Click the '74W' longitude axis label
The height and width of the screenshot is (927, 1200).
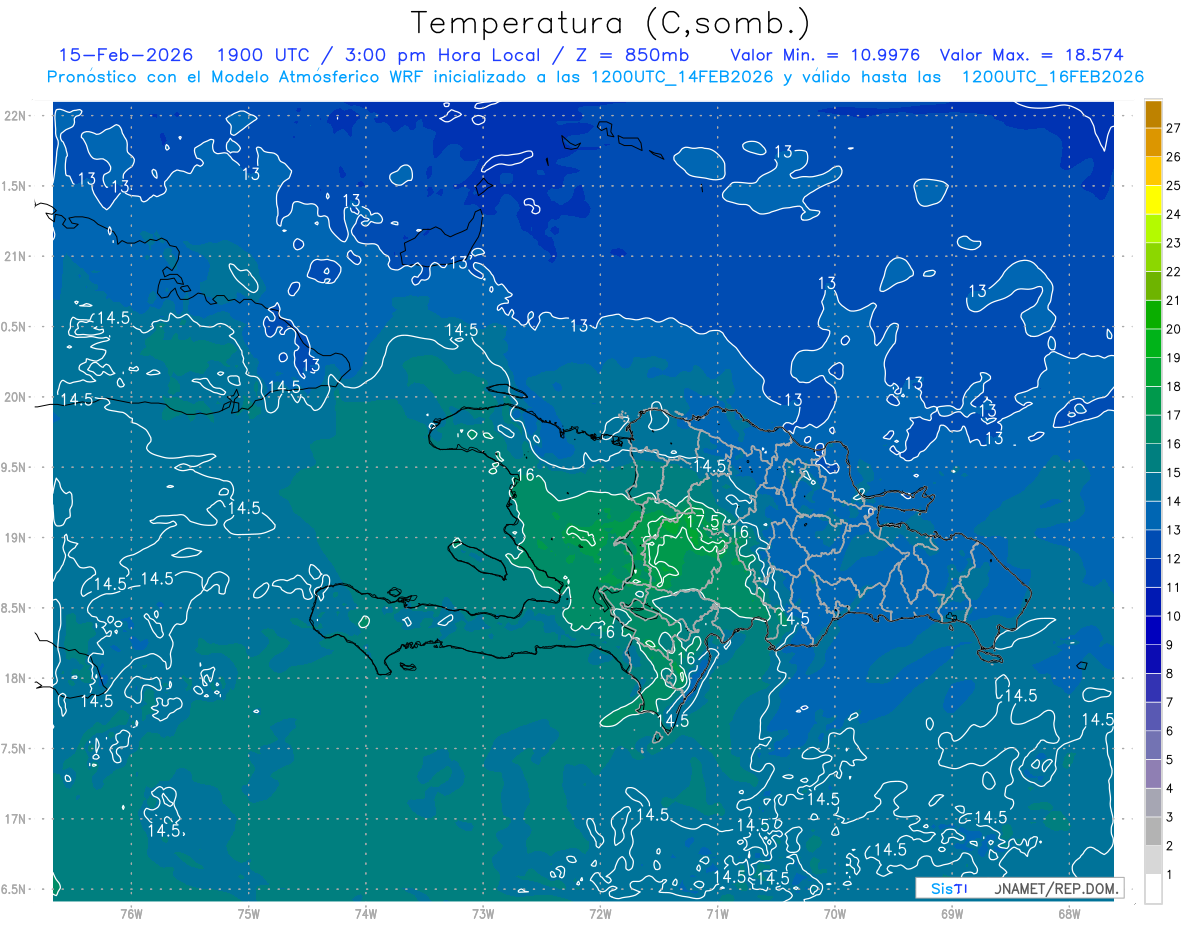pos(366,913)
